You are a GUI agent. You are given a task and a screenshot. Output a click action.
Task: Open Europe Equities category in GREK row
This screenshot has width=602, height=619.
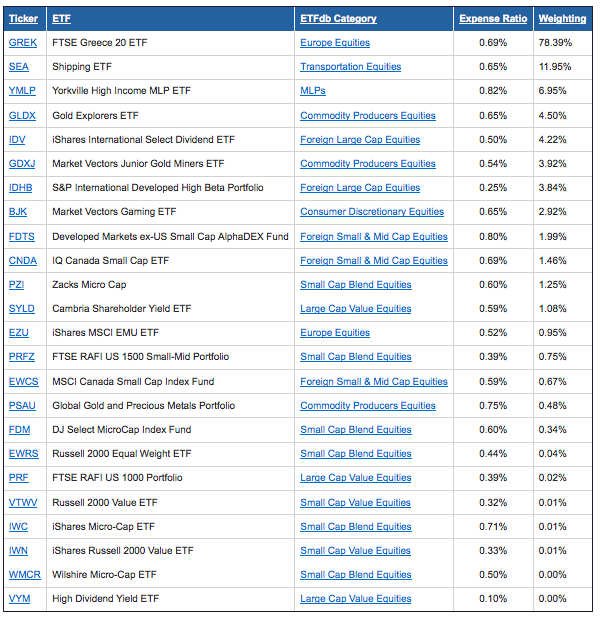click(335, 43)
